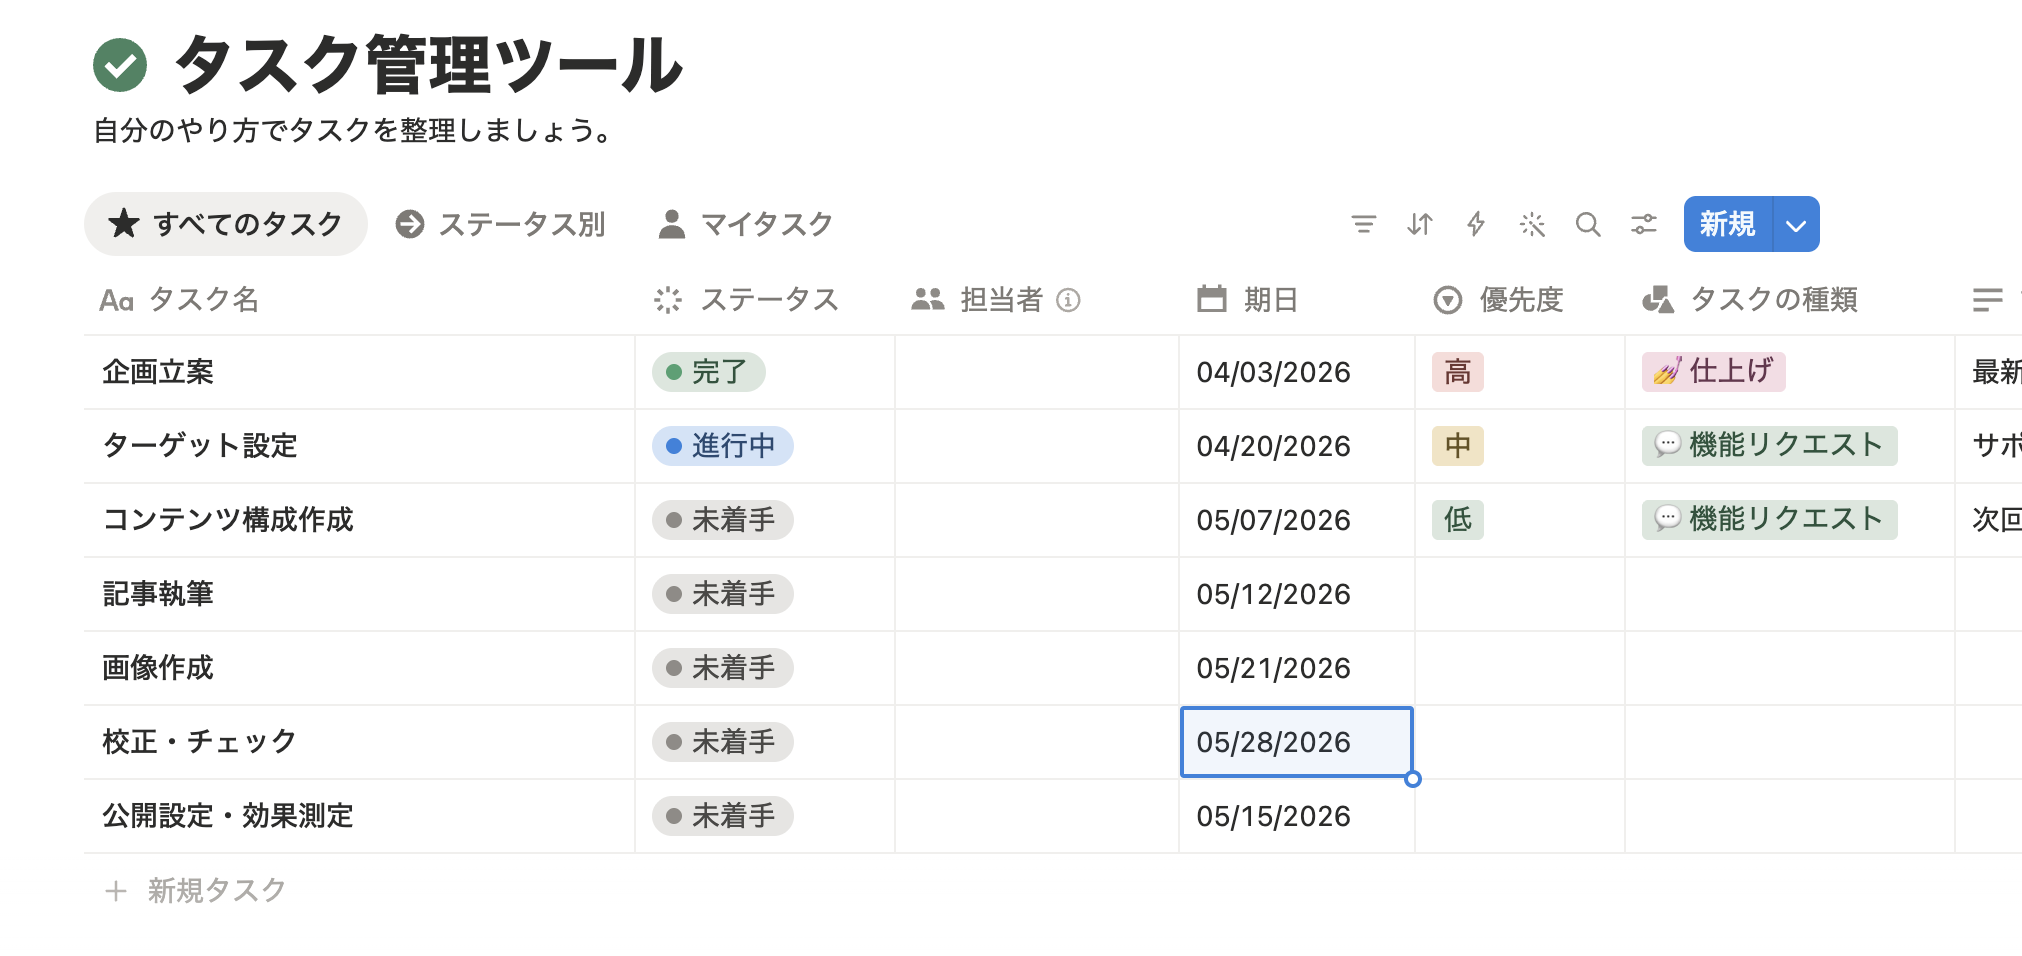This screenshot has width=2022, height=956.
Task: Click the calendar icon of 期日 column
Action: click(1212, 299)
